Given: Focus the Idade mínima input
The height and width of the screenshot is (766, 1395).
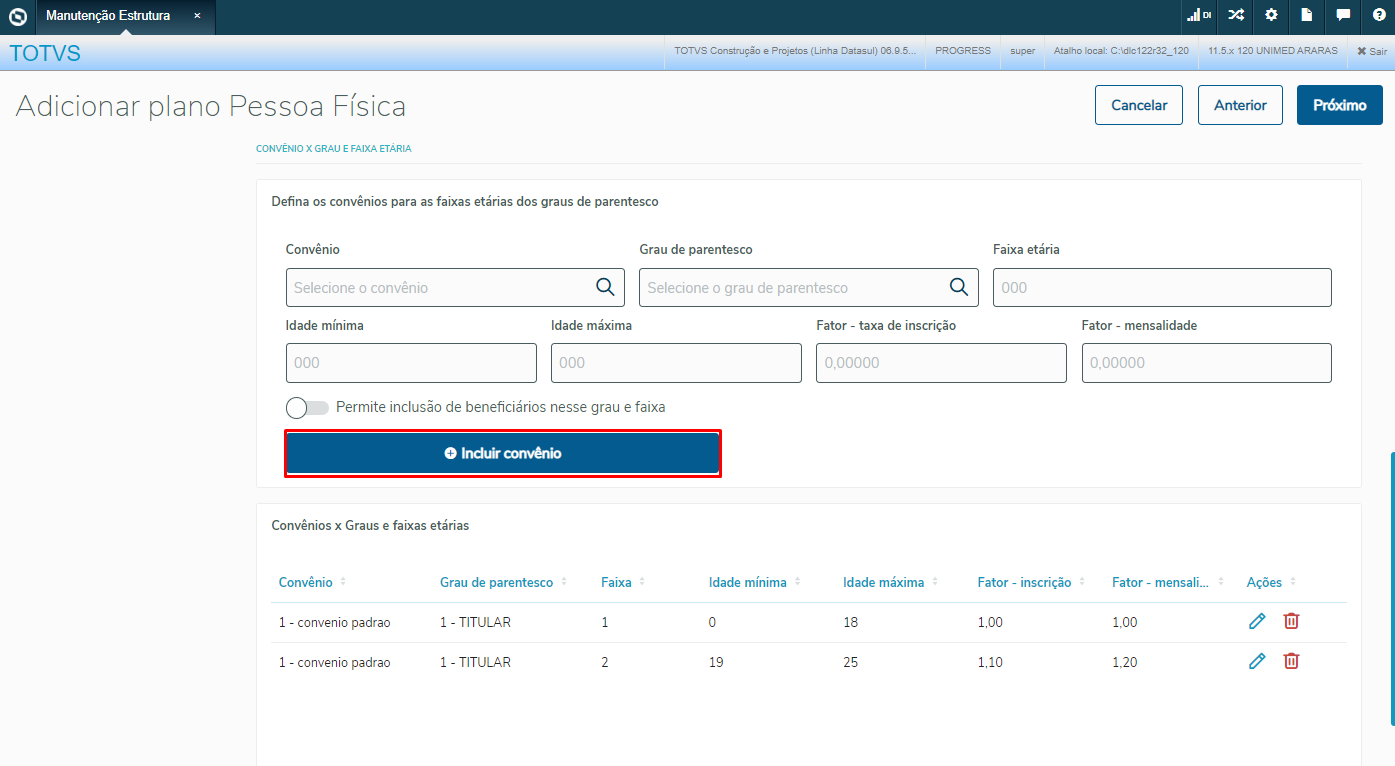Looking at the screenshot, I should pos(411,363).
